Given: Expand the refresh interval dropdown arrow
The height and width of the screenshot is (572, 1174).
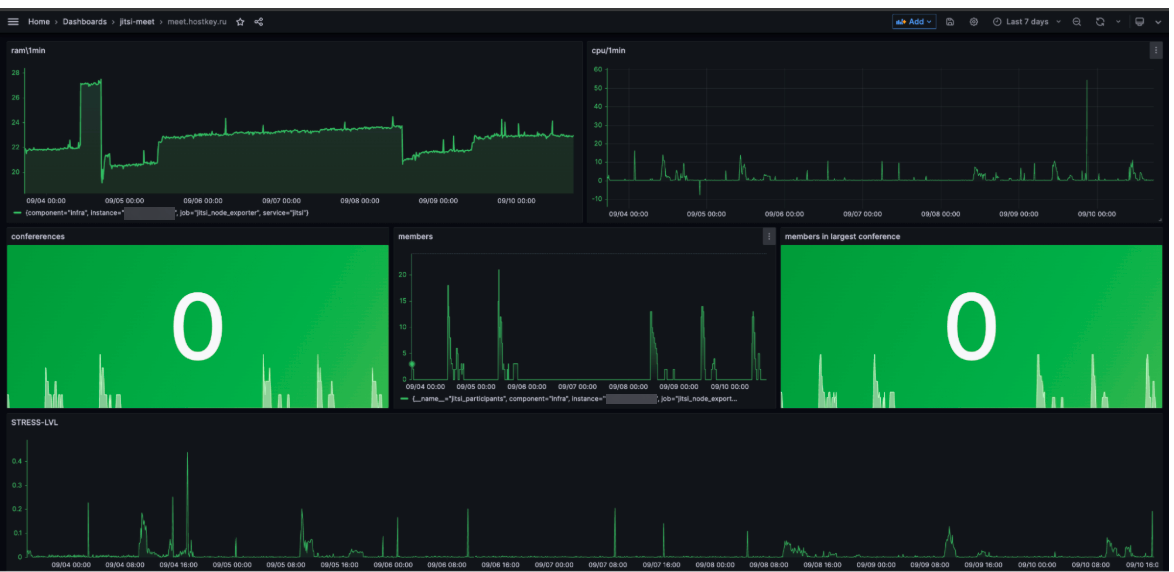Looking at the screenshot, I should coord(1118,22).
